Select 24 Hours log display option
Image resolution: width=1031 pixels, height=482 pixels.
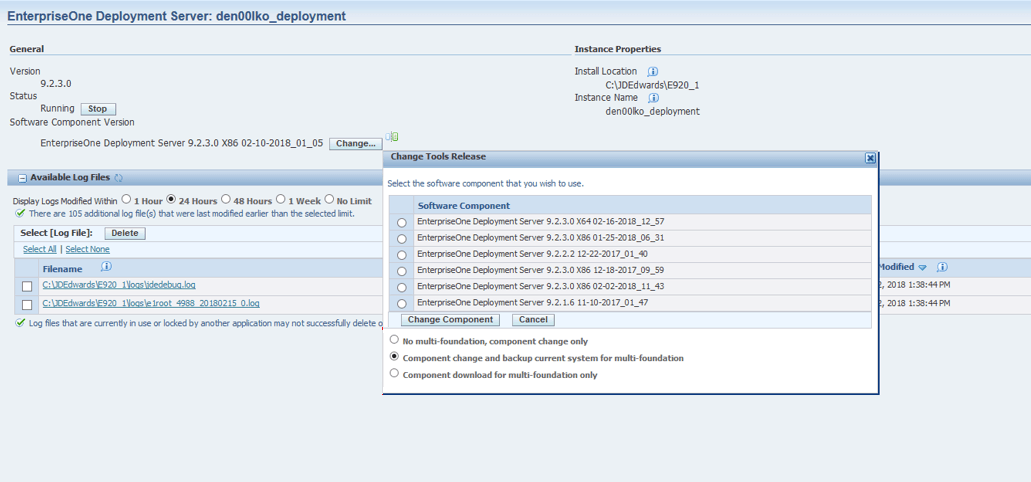[x=171, y=199]
